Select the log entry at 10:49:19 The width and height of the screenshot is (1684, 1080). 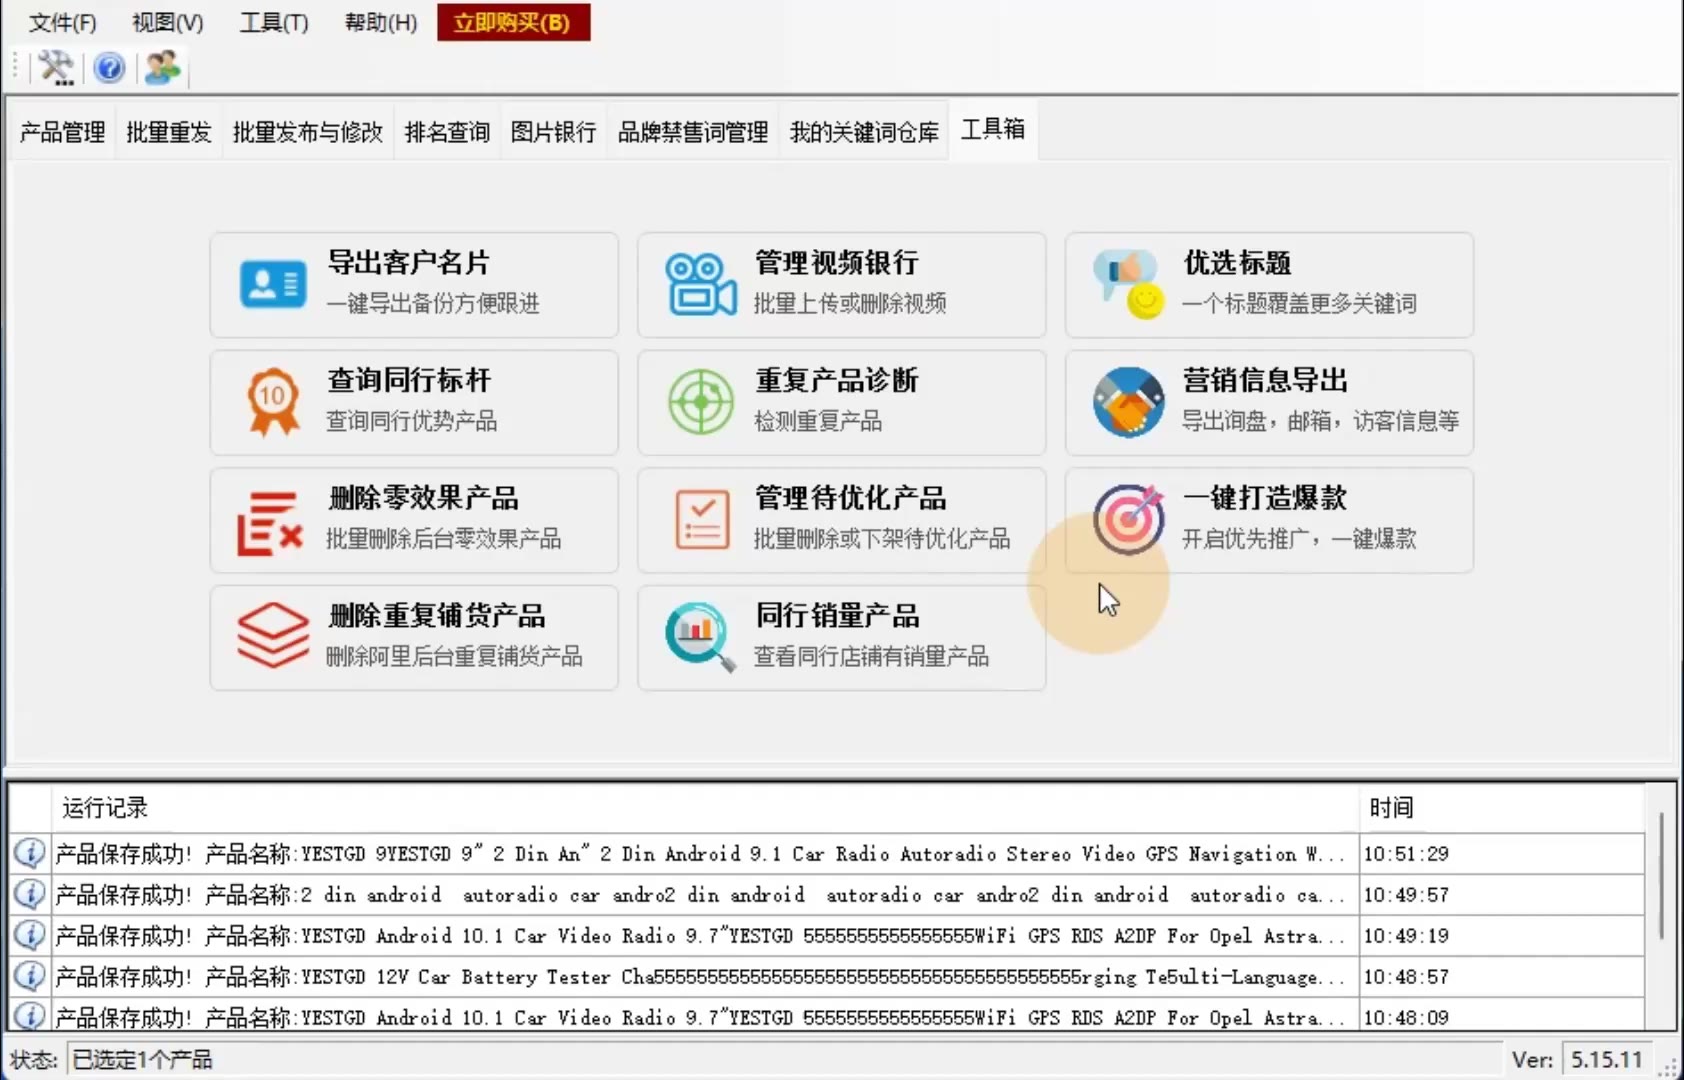pos(827,935)
